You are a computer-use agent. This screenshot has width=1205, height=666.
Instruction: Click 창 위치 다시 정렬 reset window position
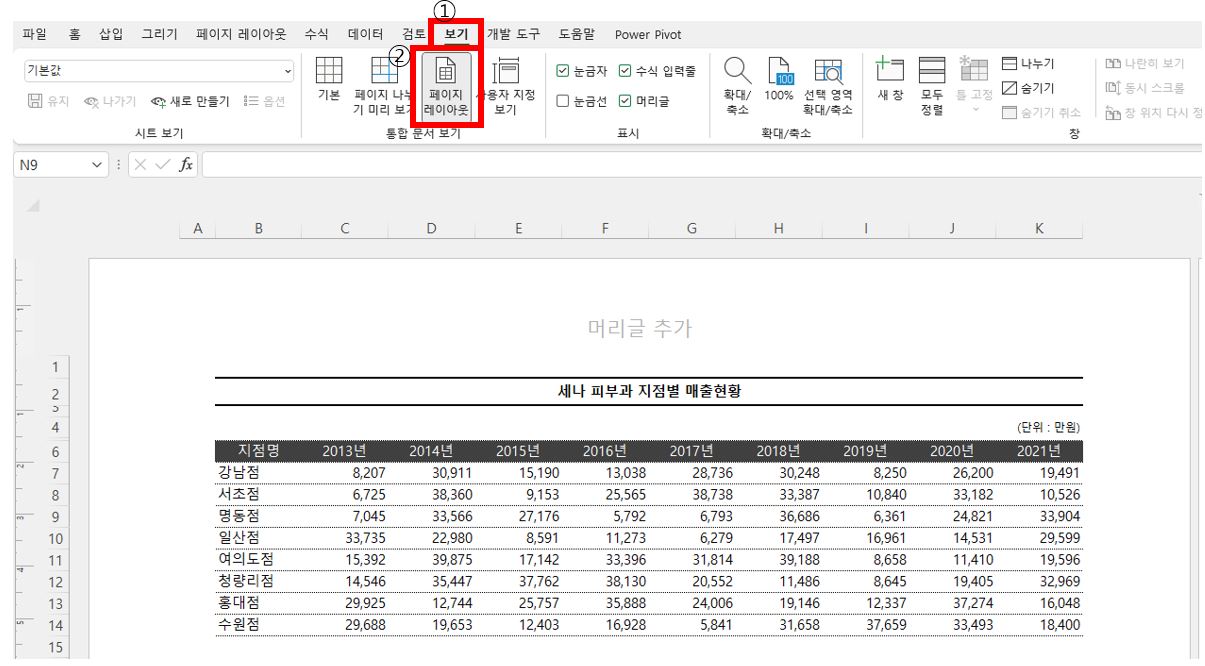pos(1154,112)
